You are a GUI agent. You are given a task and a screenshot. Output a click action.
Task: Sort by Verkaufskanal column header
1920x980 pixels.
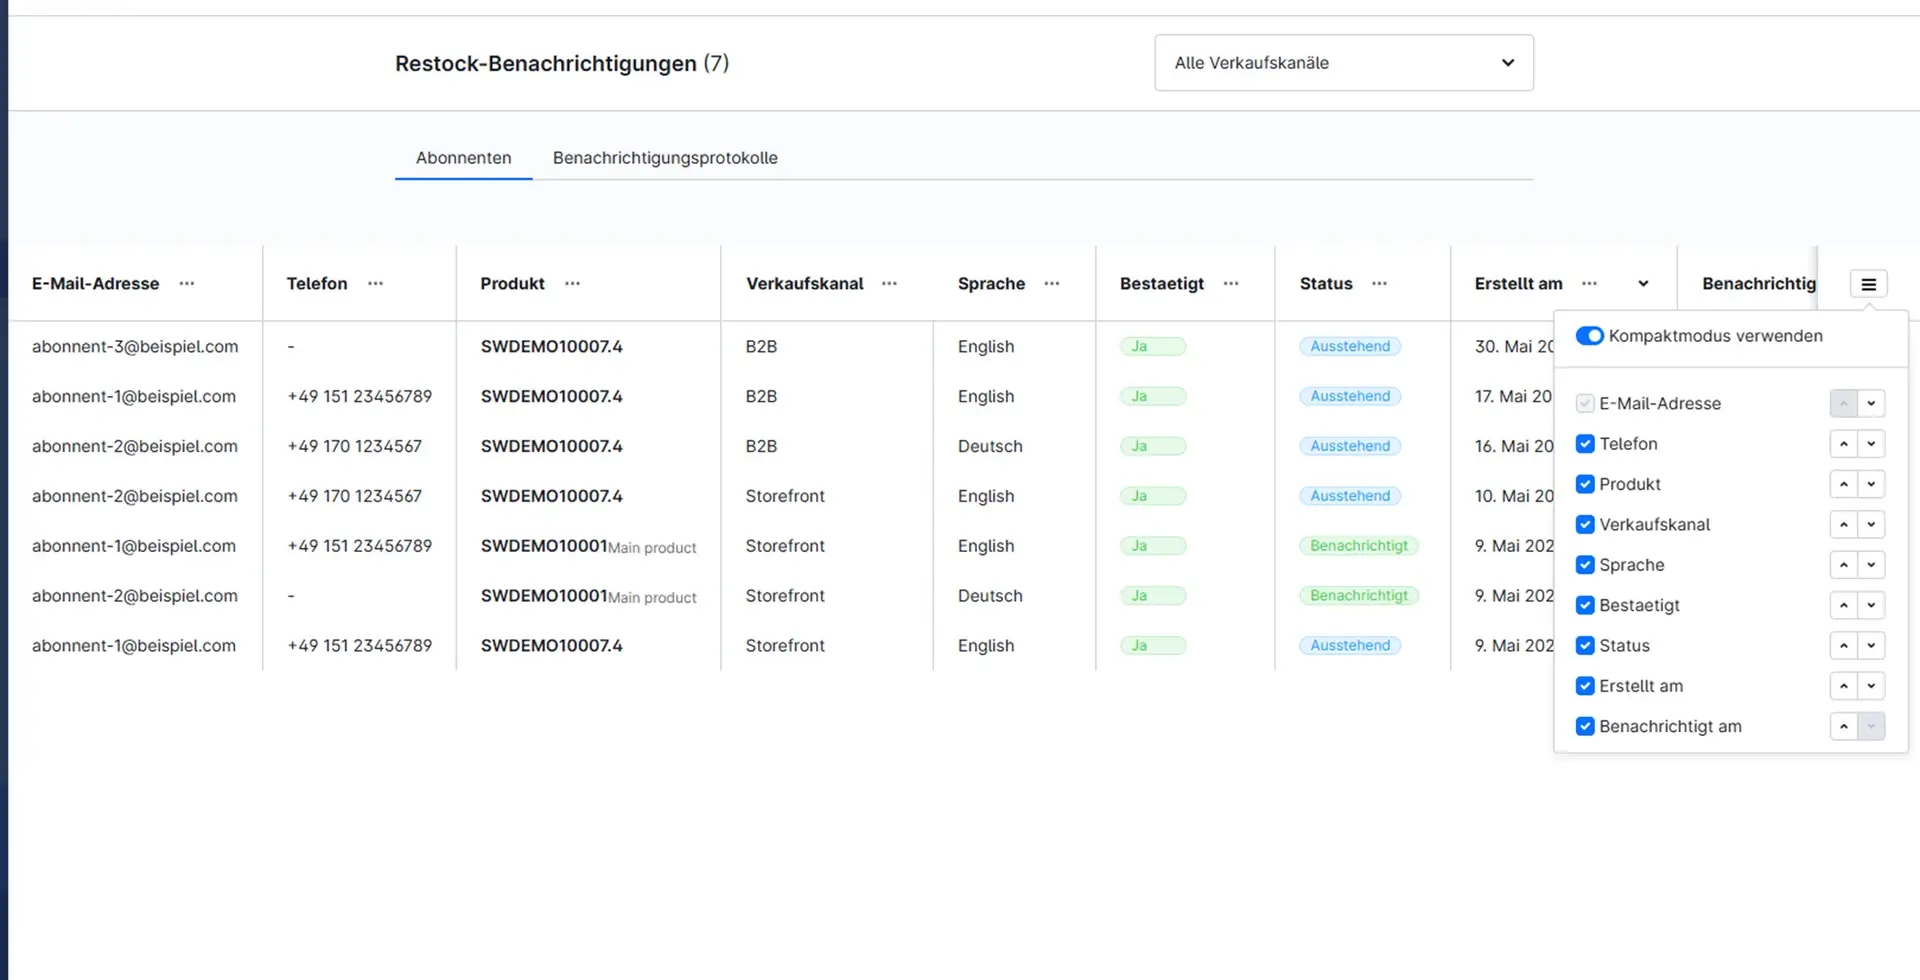coord(804,284)
